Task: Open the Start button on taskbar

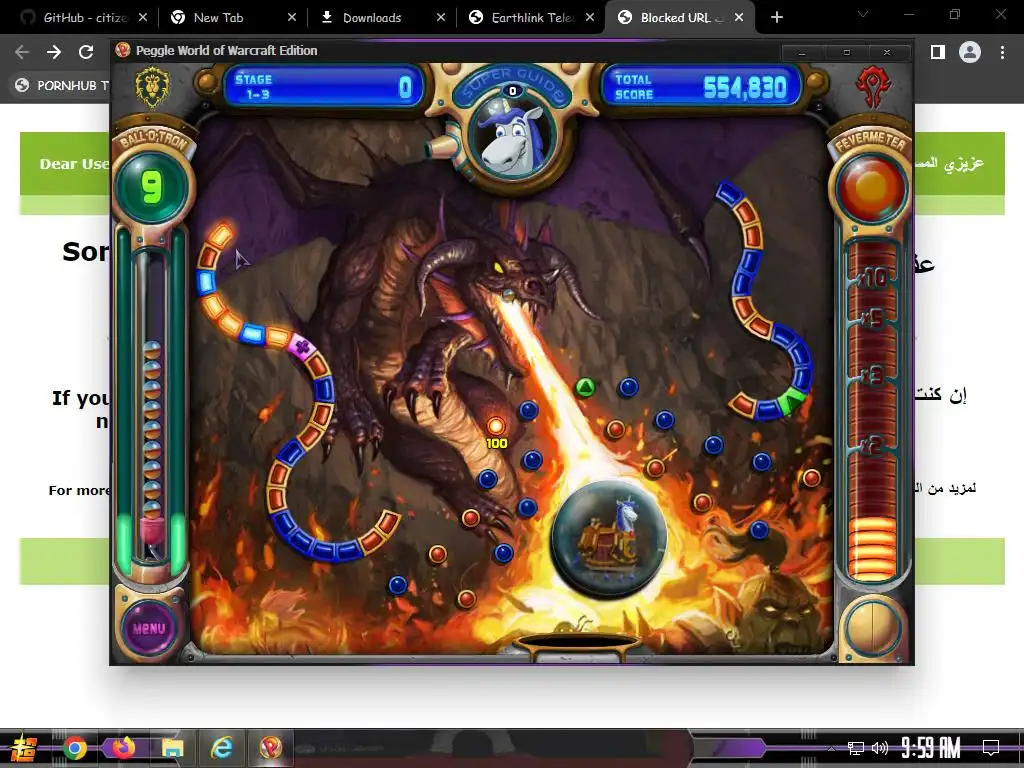Action: coord(24,748)
